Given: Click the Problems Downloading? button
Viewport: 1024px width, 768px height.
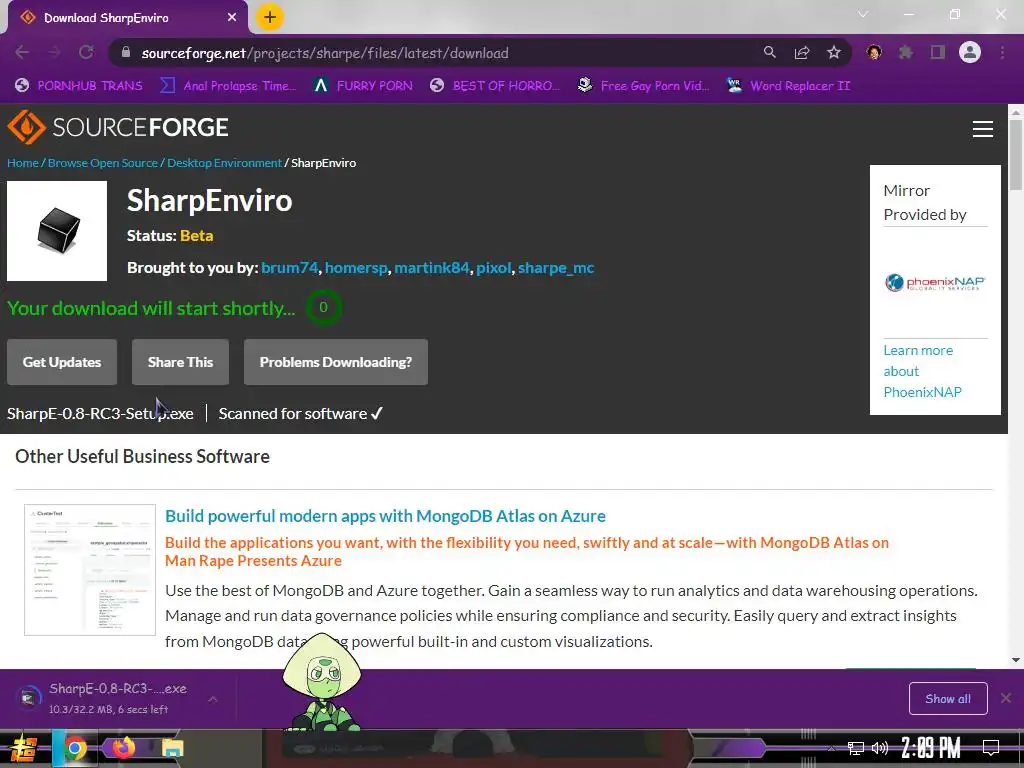Looking at the screenshot, I should [336, 362].
